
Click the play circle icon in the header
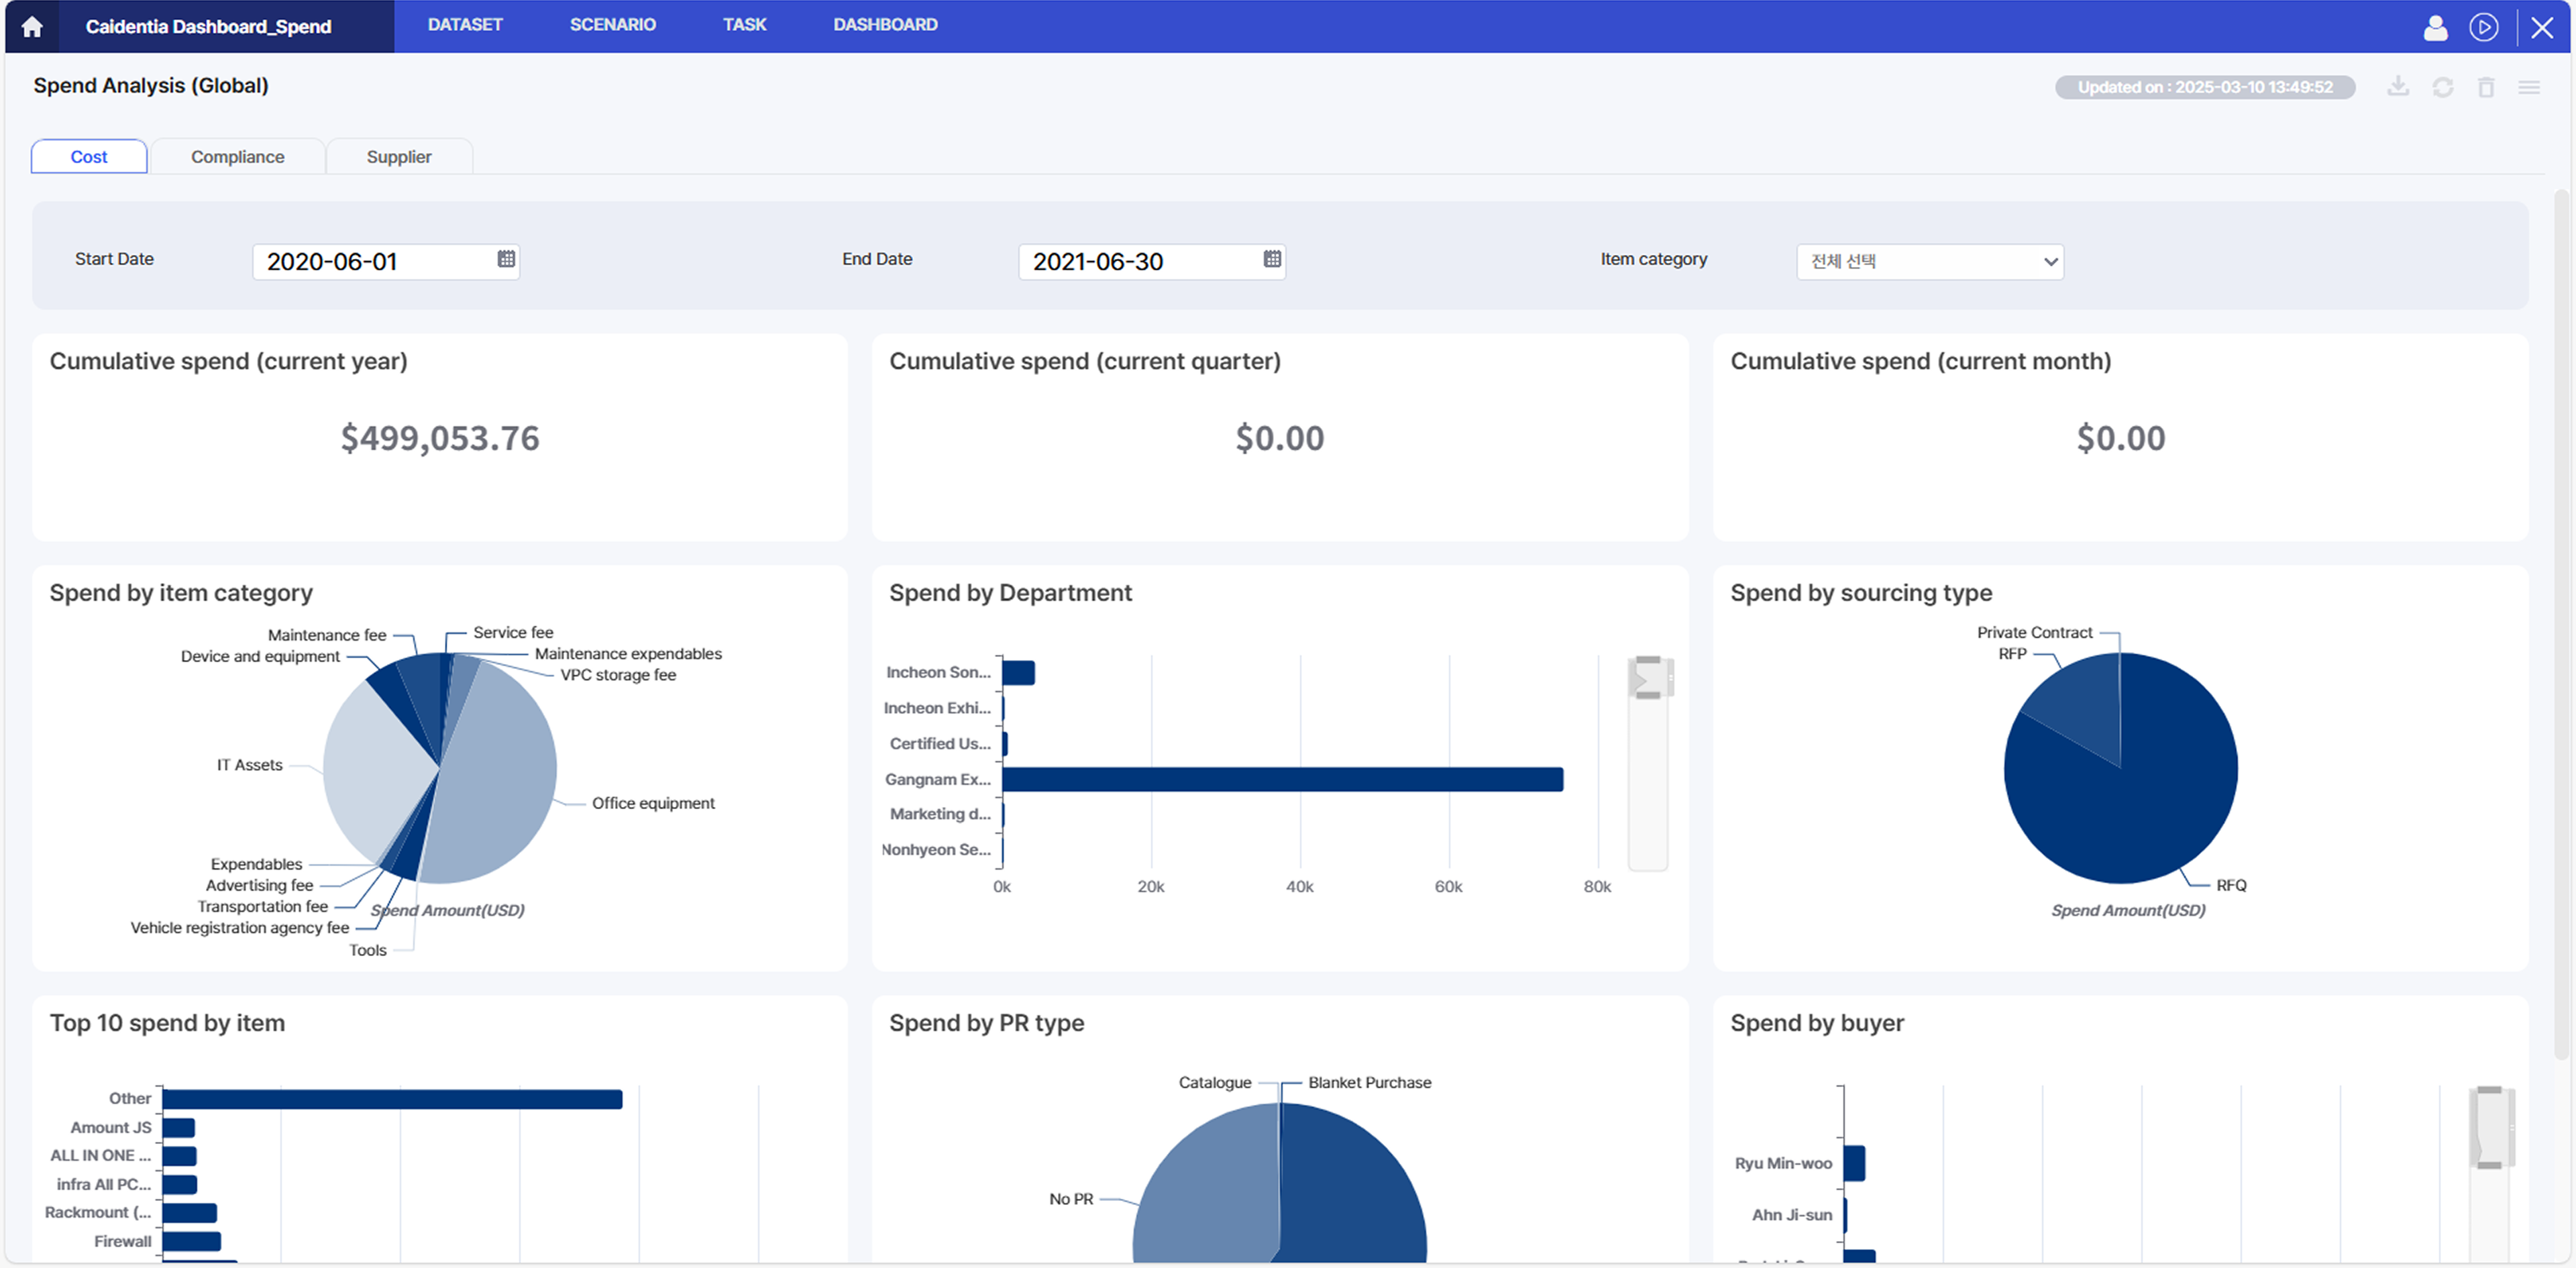point(2483,27)
